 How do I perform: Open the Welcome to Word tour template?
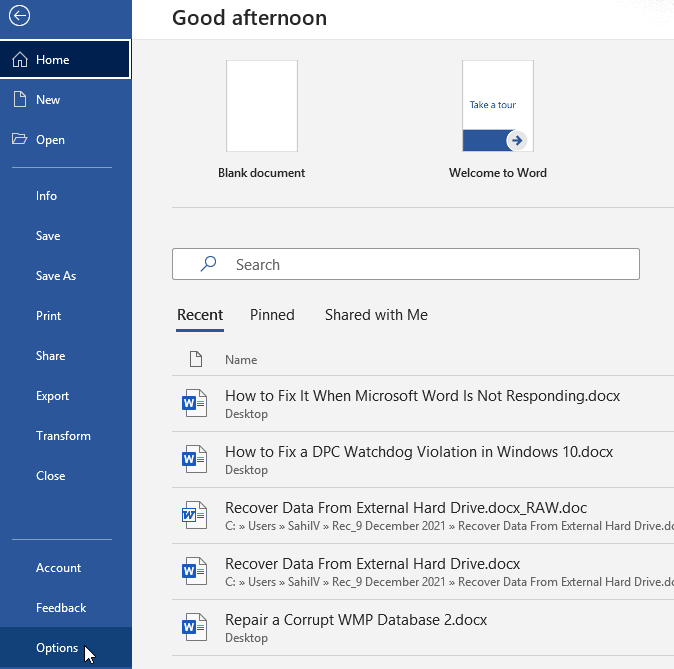[498, 106]
